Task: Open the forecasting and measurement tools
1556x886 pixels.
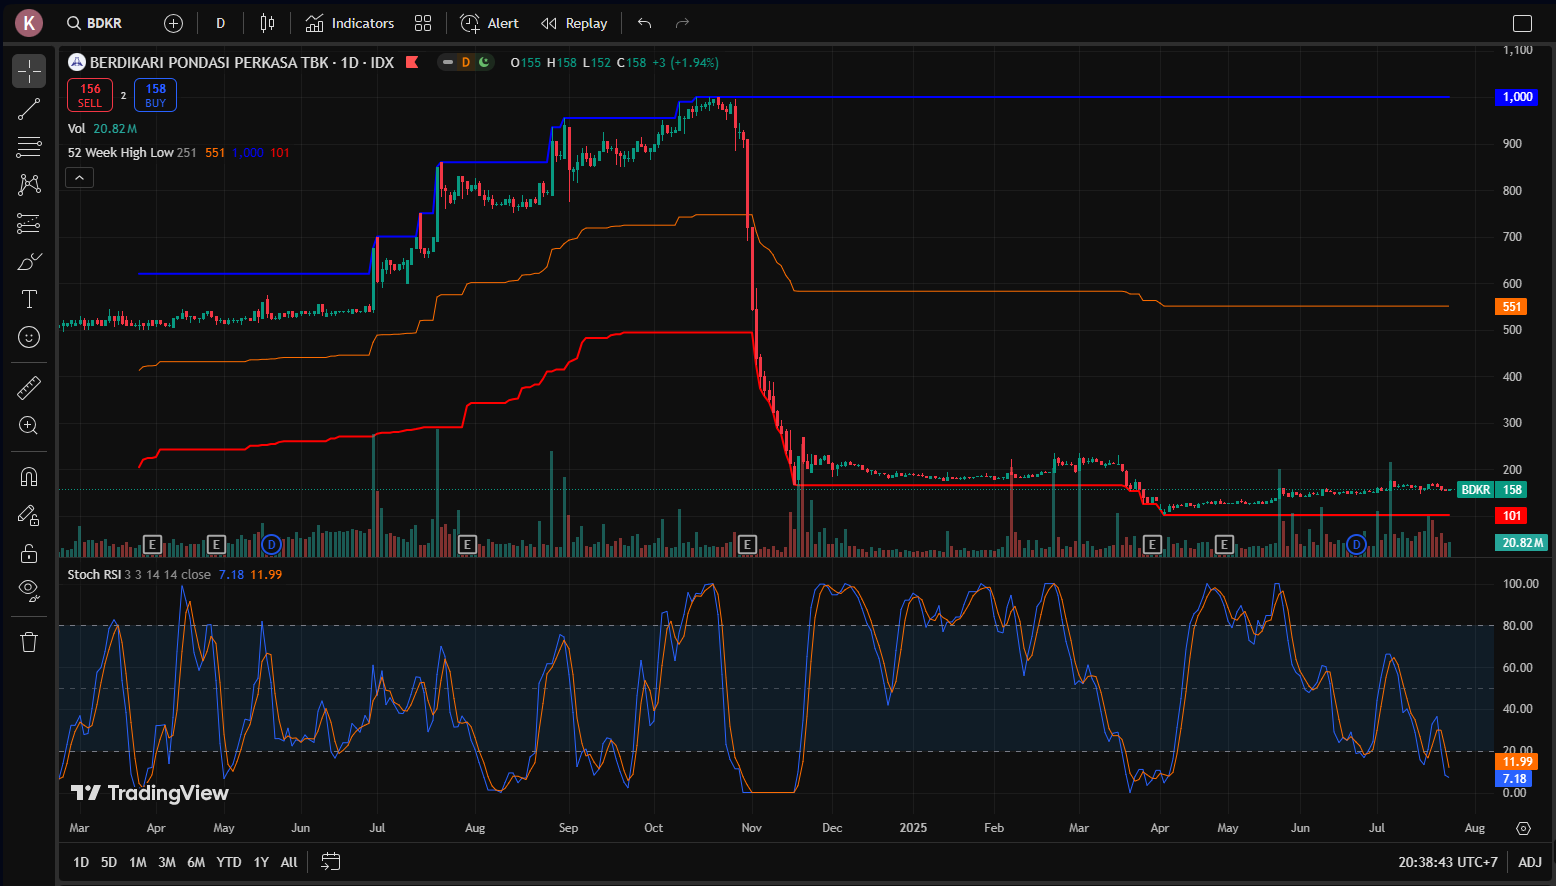Action: (x=29, y=223)
